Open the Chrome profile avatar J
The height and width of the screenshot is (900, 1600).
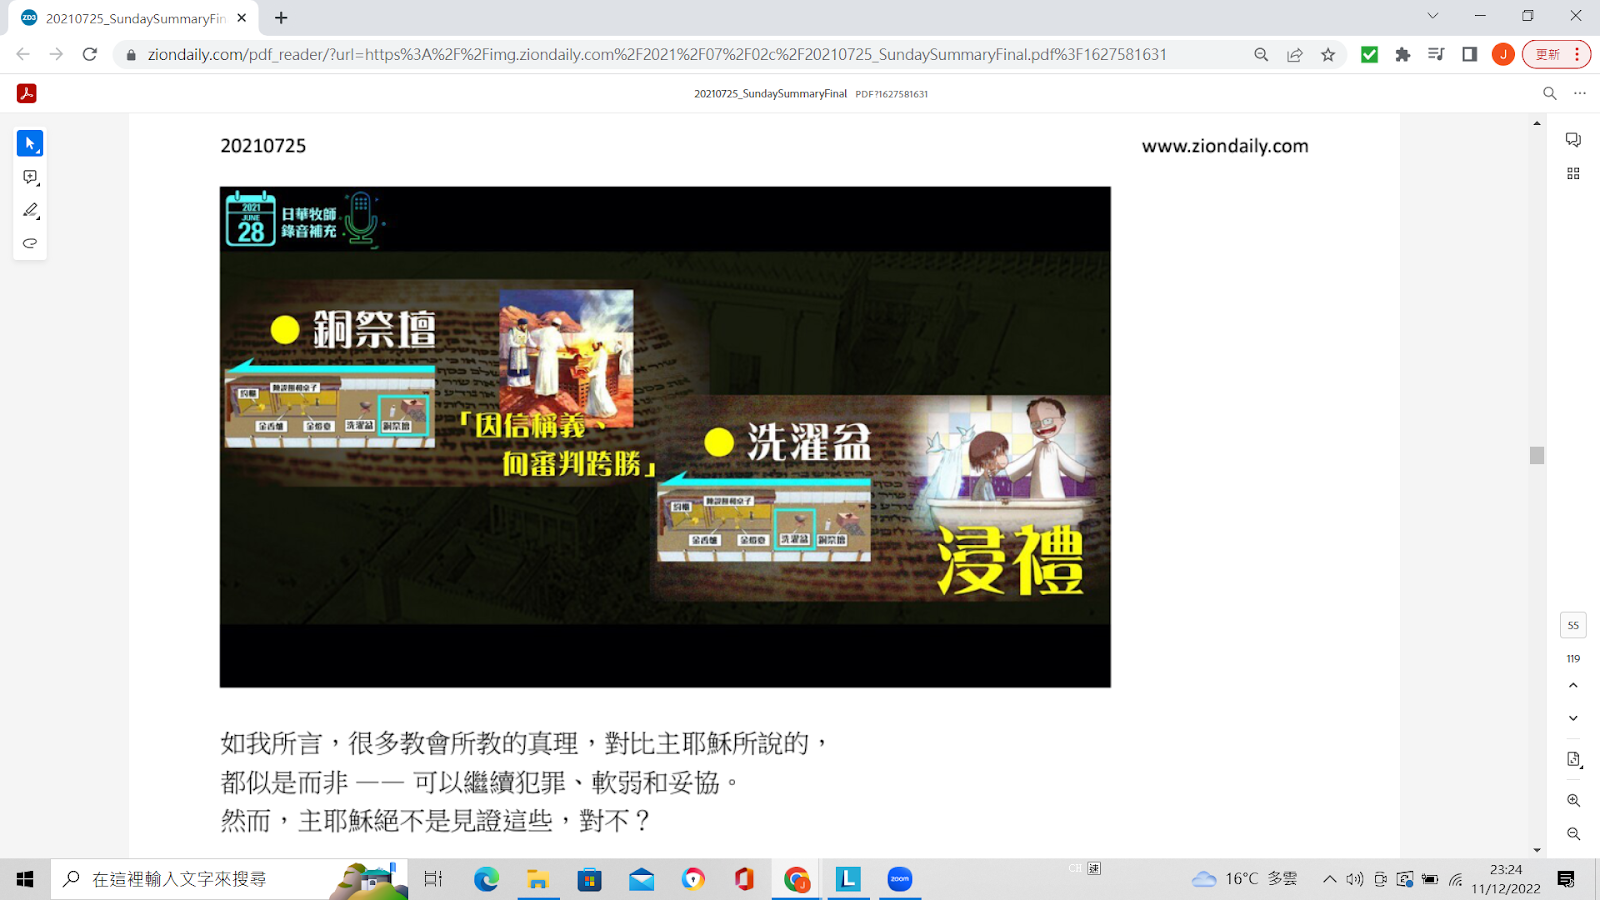(x=1503, y=55)
